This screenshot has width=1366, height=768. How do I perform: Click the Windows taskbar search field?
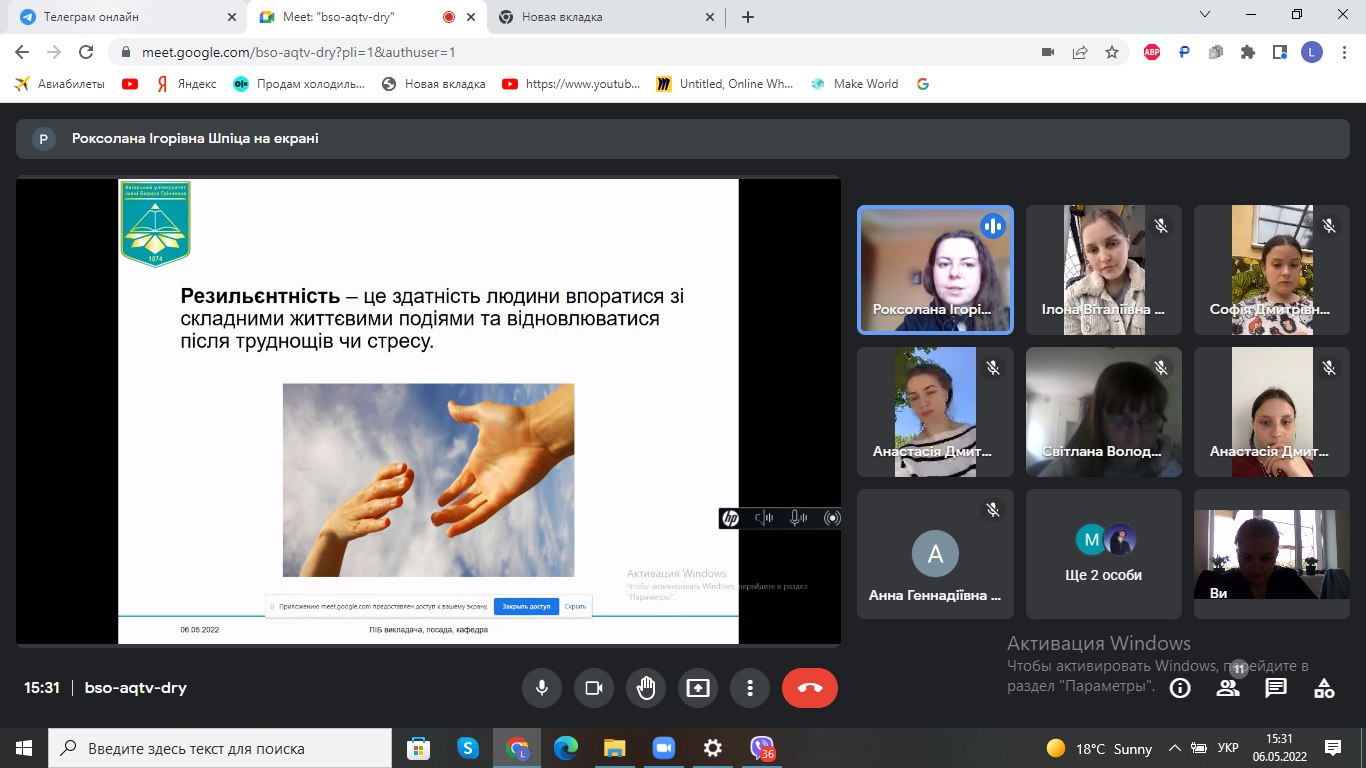coord(220,748)
